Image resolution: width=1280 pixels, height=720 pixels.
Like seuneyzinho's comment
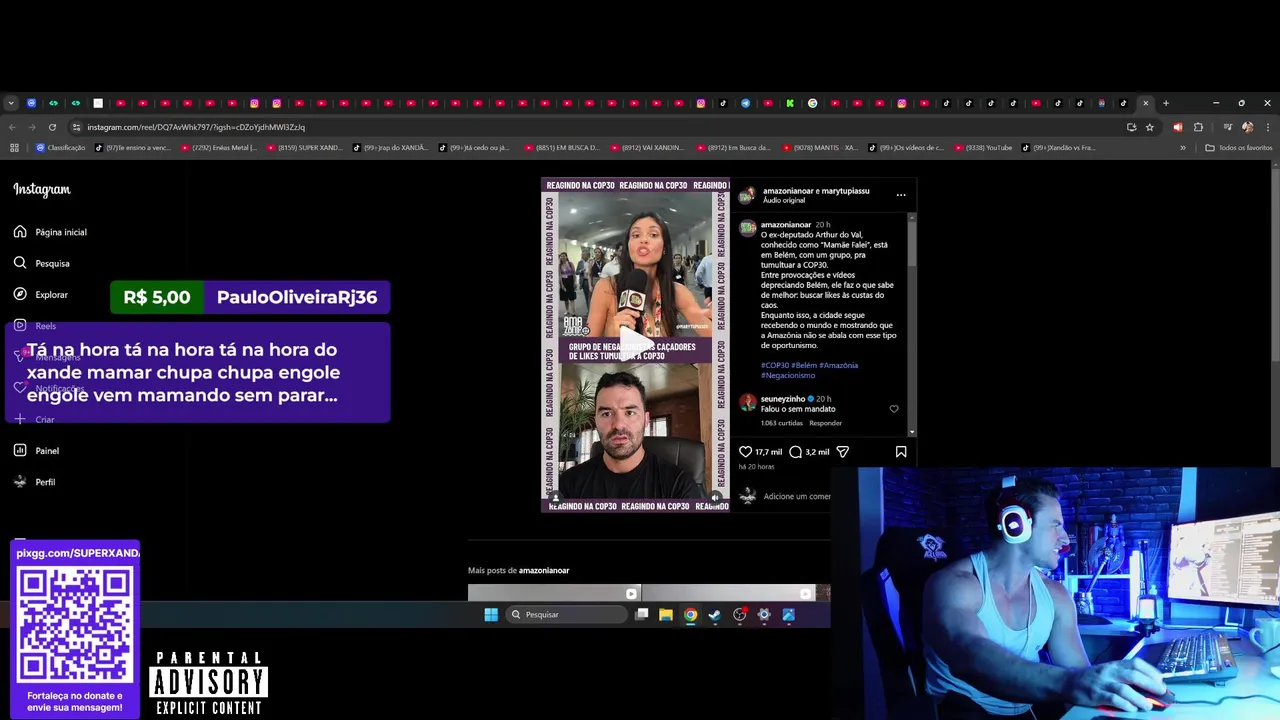coord(894,409)
